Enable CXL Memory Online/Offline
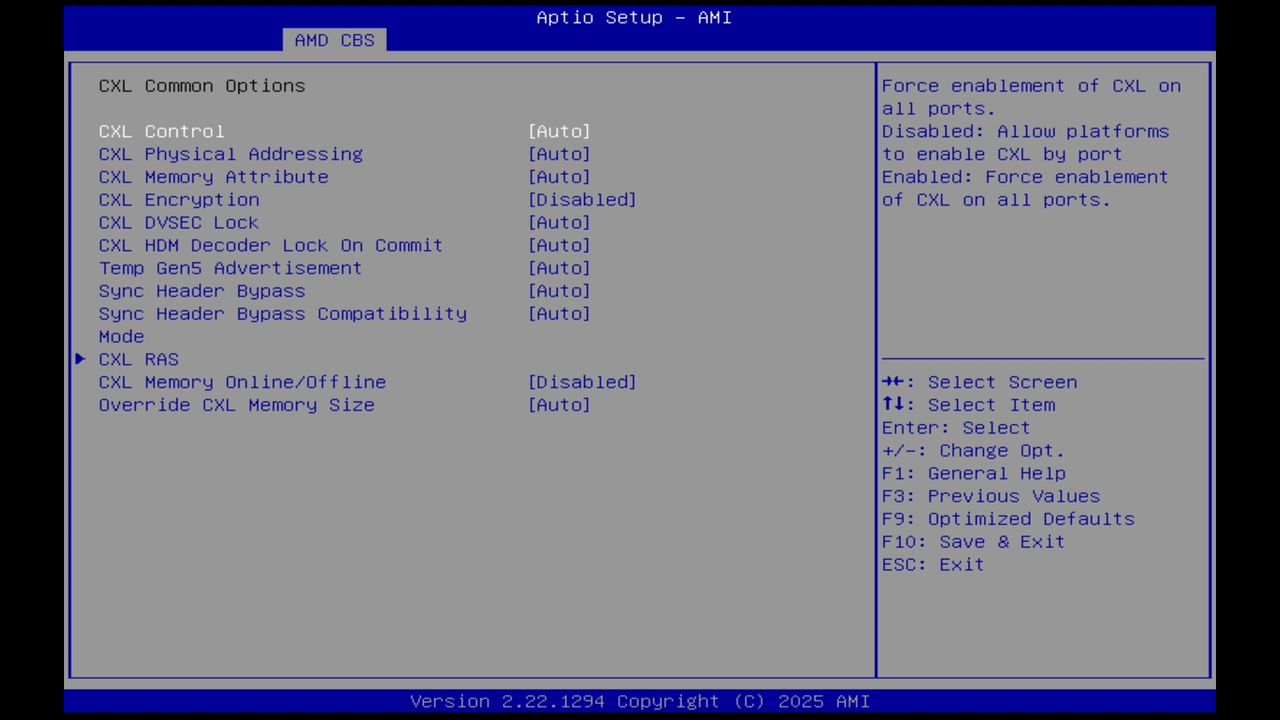Viewport: 1280px width, 720px height. 242,382
